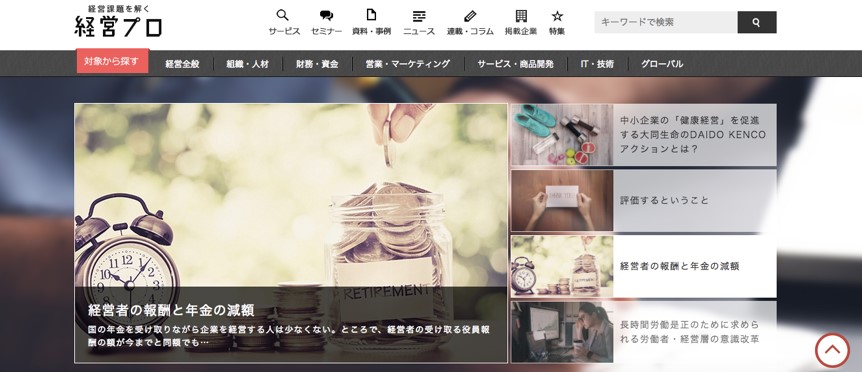Screen dimensions: 862x372
Task: Click the 特集 label in header
Action: pos(557,31)
